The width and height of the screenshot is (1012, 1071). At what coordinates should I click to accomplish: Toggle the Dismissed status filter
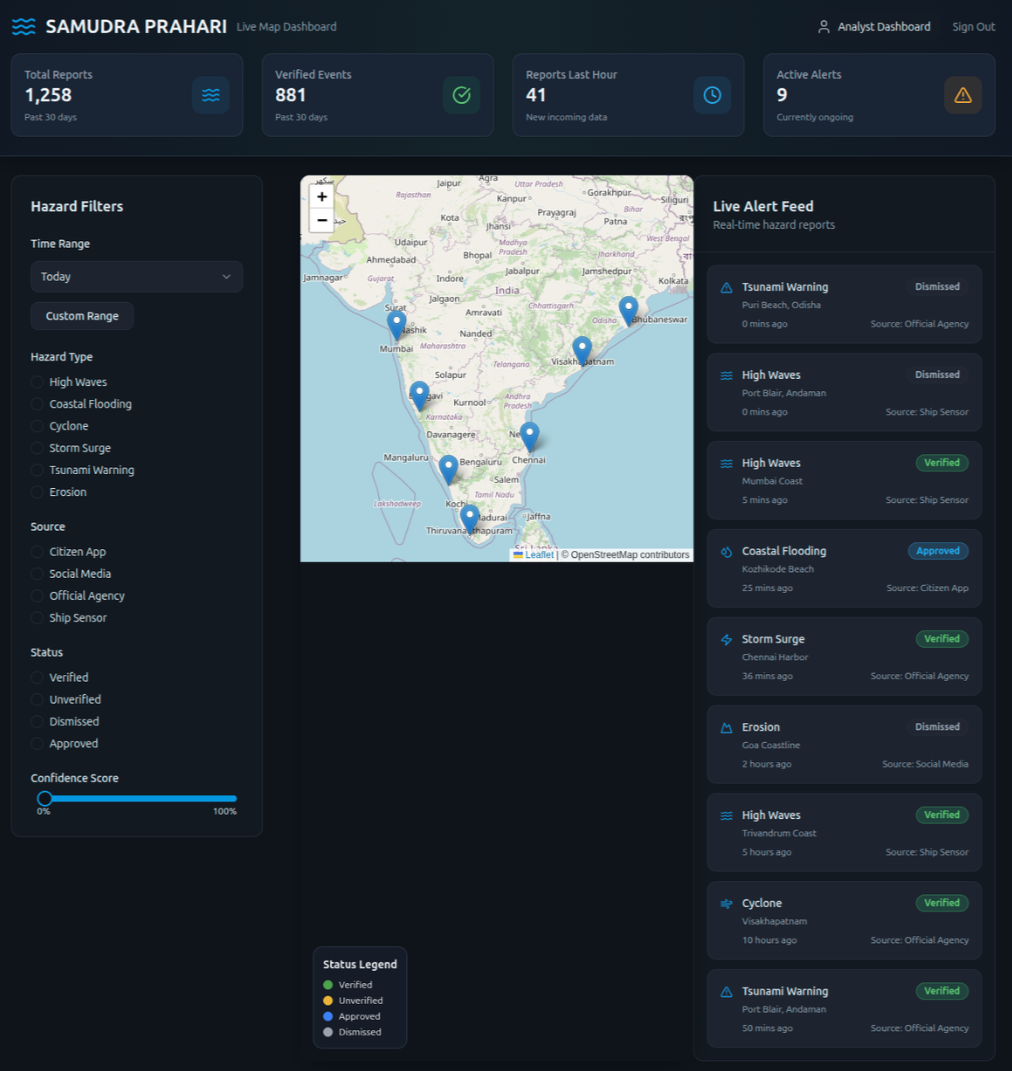[x=38, y=722]
